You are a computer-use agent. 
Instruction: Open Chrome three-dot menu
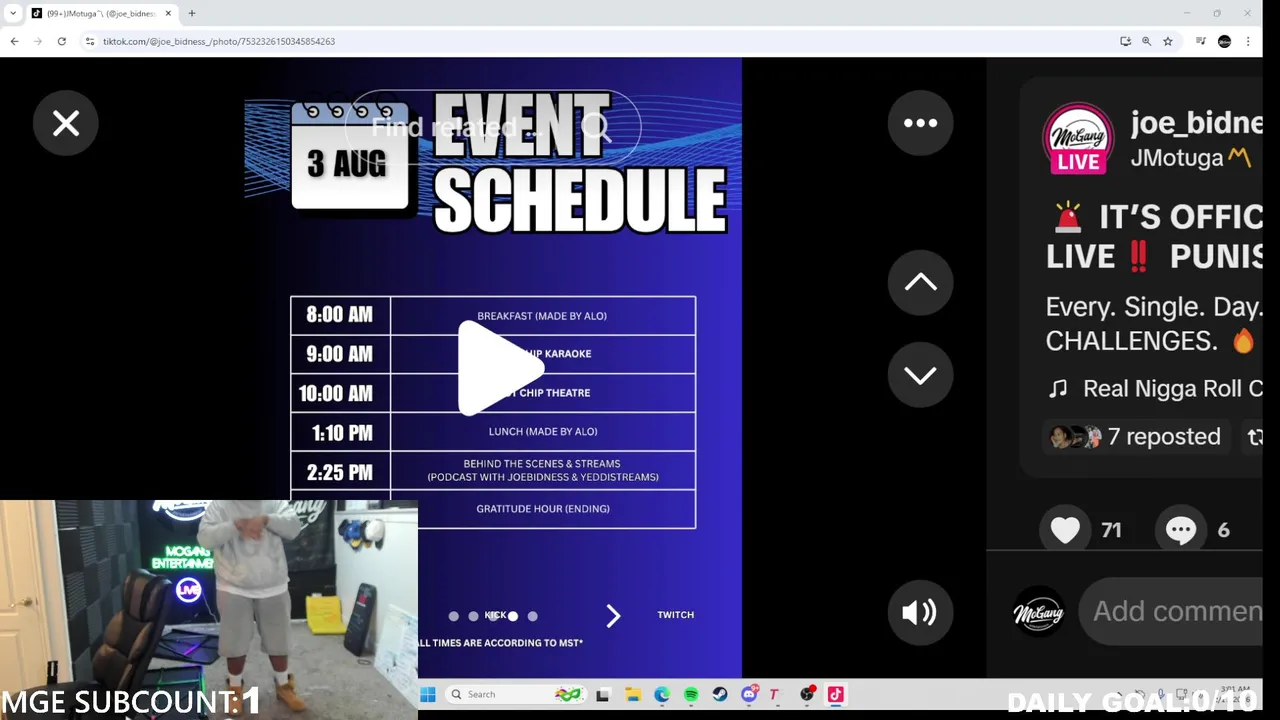pos(1248,41)
